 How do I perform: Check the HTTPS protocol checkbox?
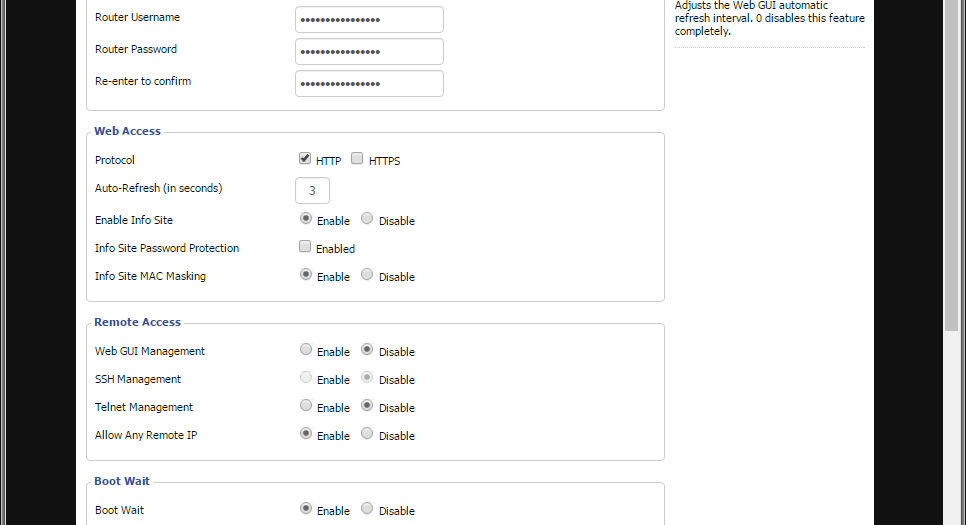[357, 159]
